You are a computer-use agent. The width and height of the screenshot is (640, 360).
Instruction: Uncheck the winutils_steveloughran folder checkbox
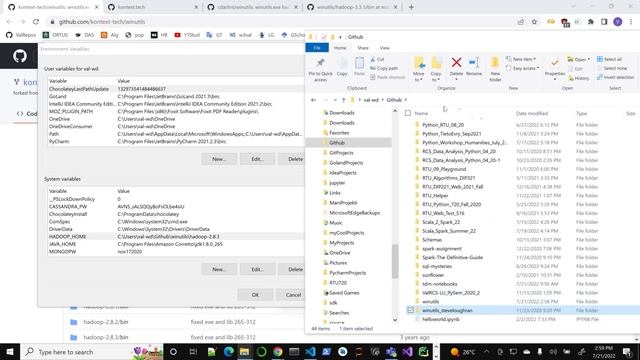[411, 310]
